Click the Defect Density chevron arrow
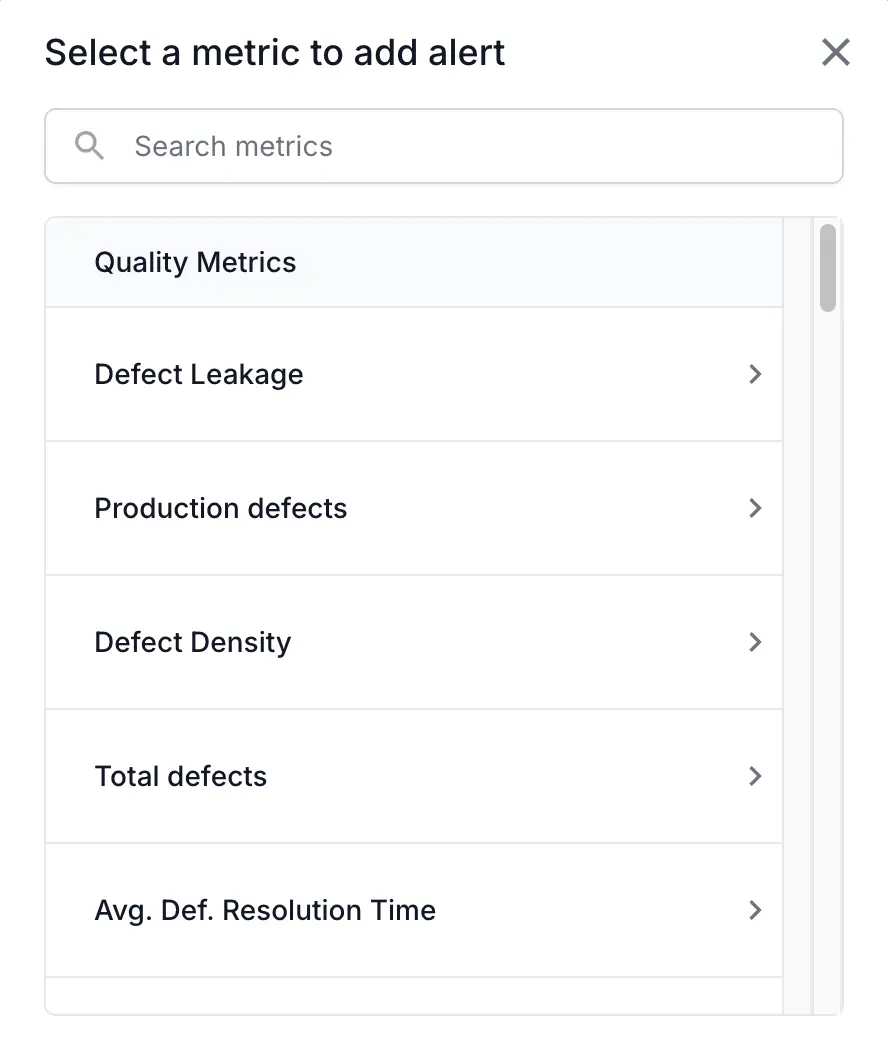This screenshot has width=888, height=1058. [x=755, y=642]
